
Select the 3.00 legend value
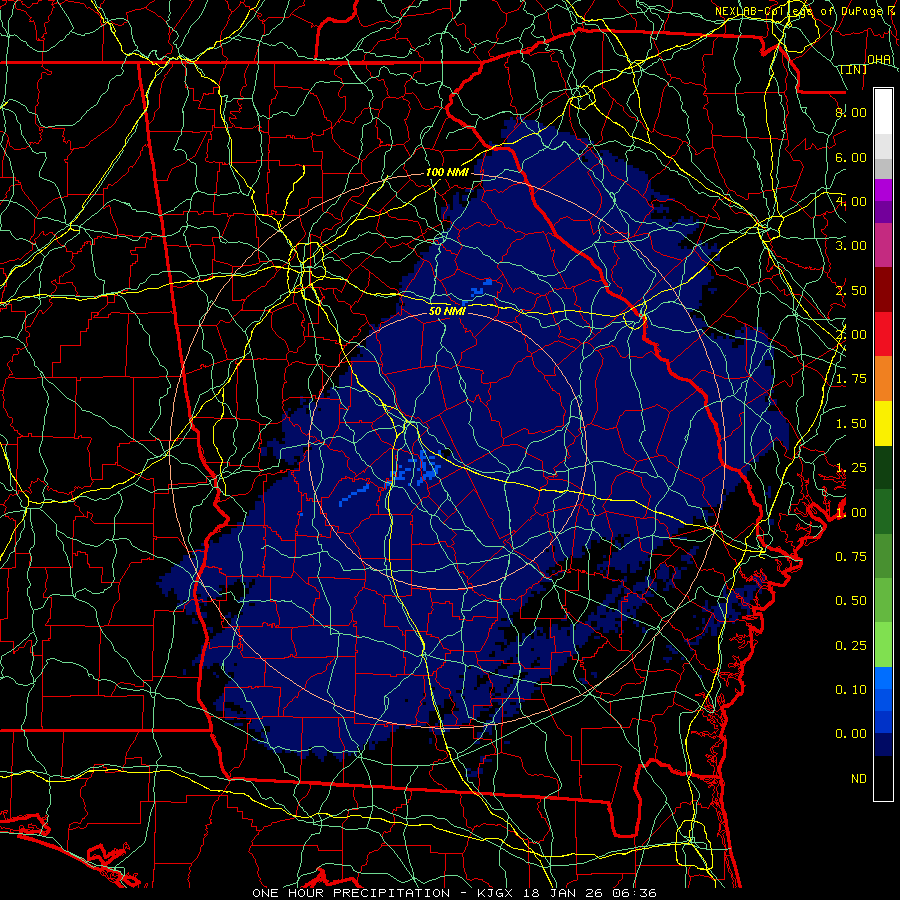coord(851,246)
